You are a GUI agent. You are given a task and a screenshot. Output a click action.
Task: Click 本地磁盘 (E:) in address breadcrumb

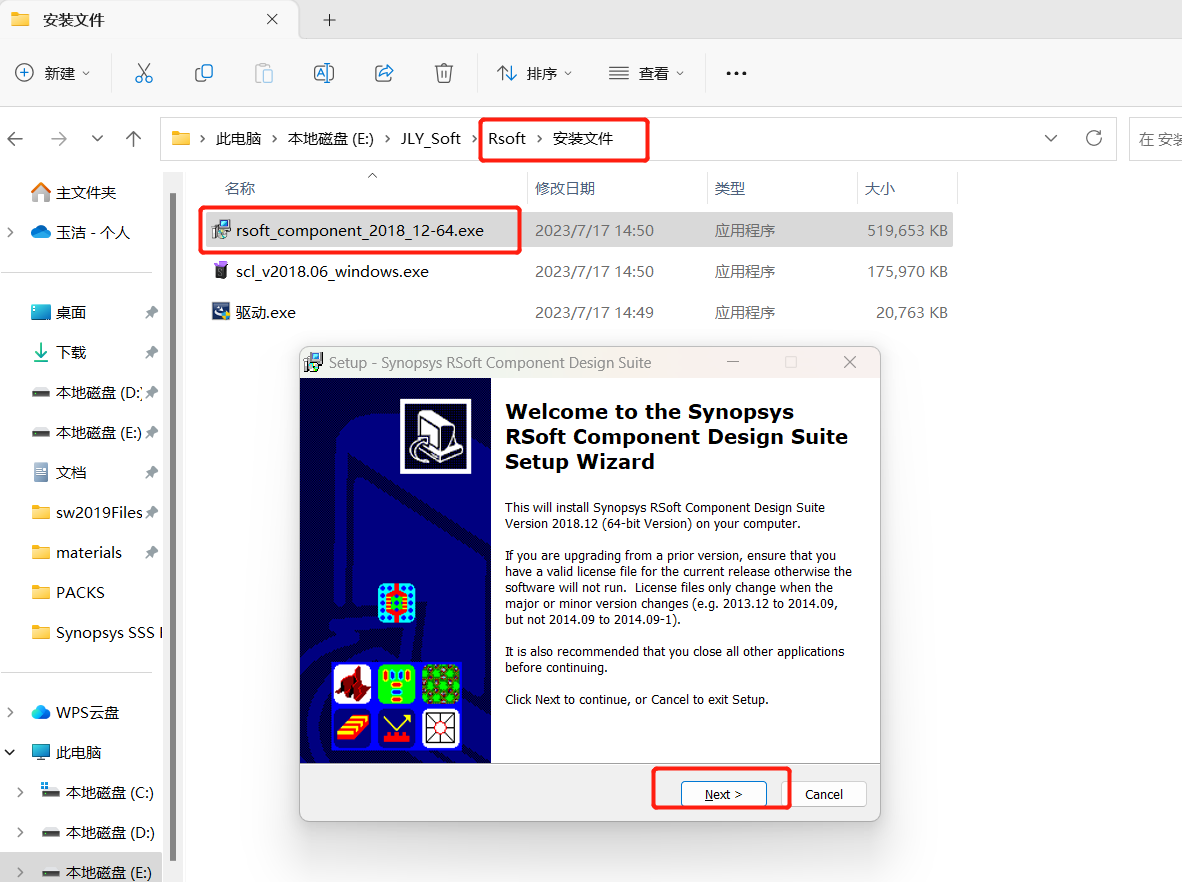click(x=330, y=139)
